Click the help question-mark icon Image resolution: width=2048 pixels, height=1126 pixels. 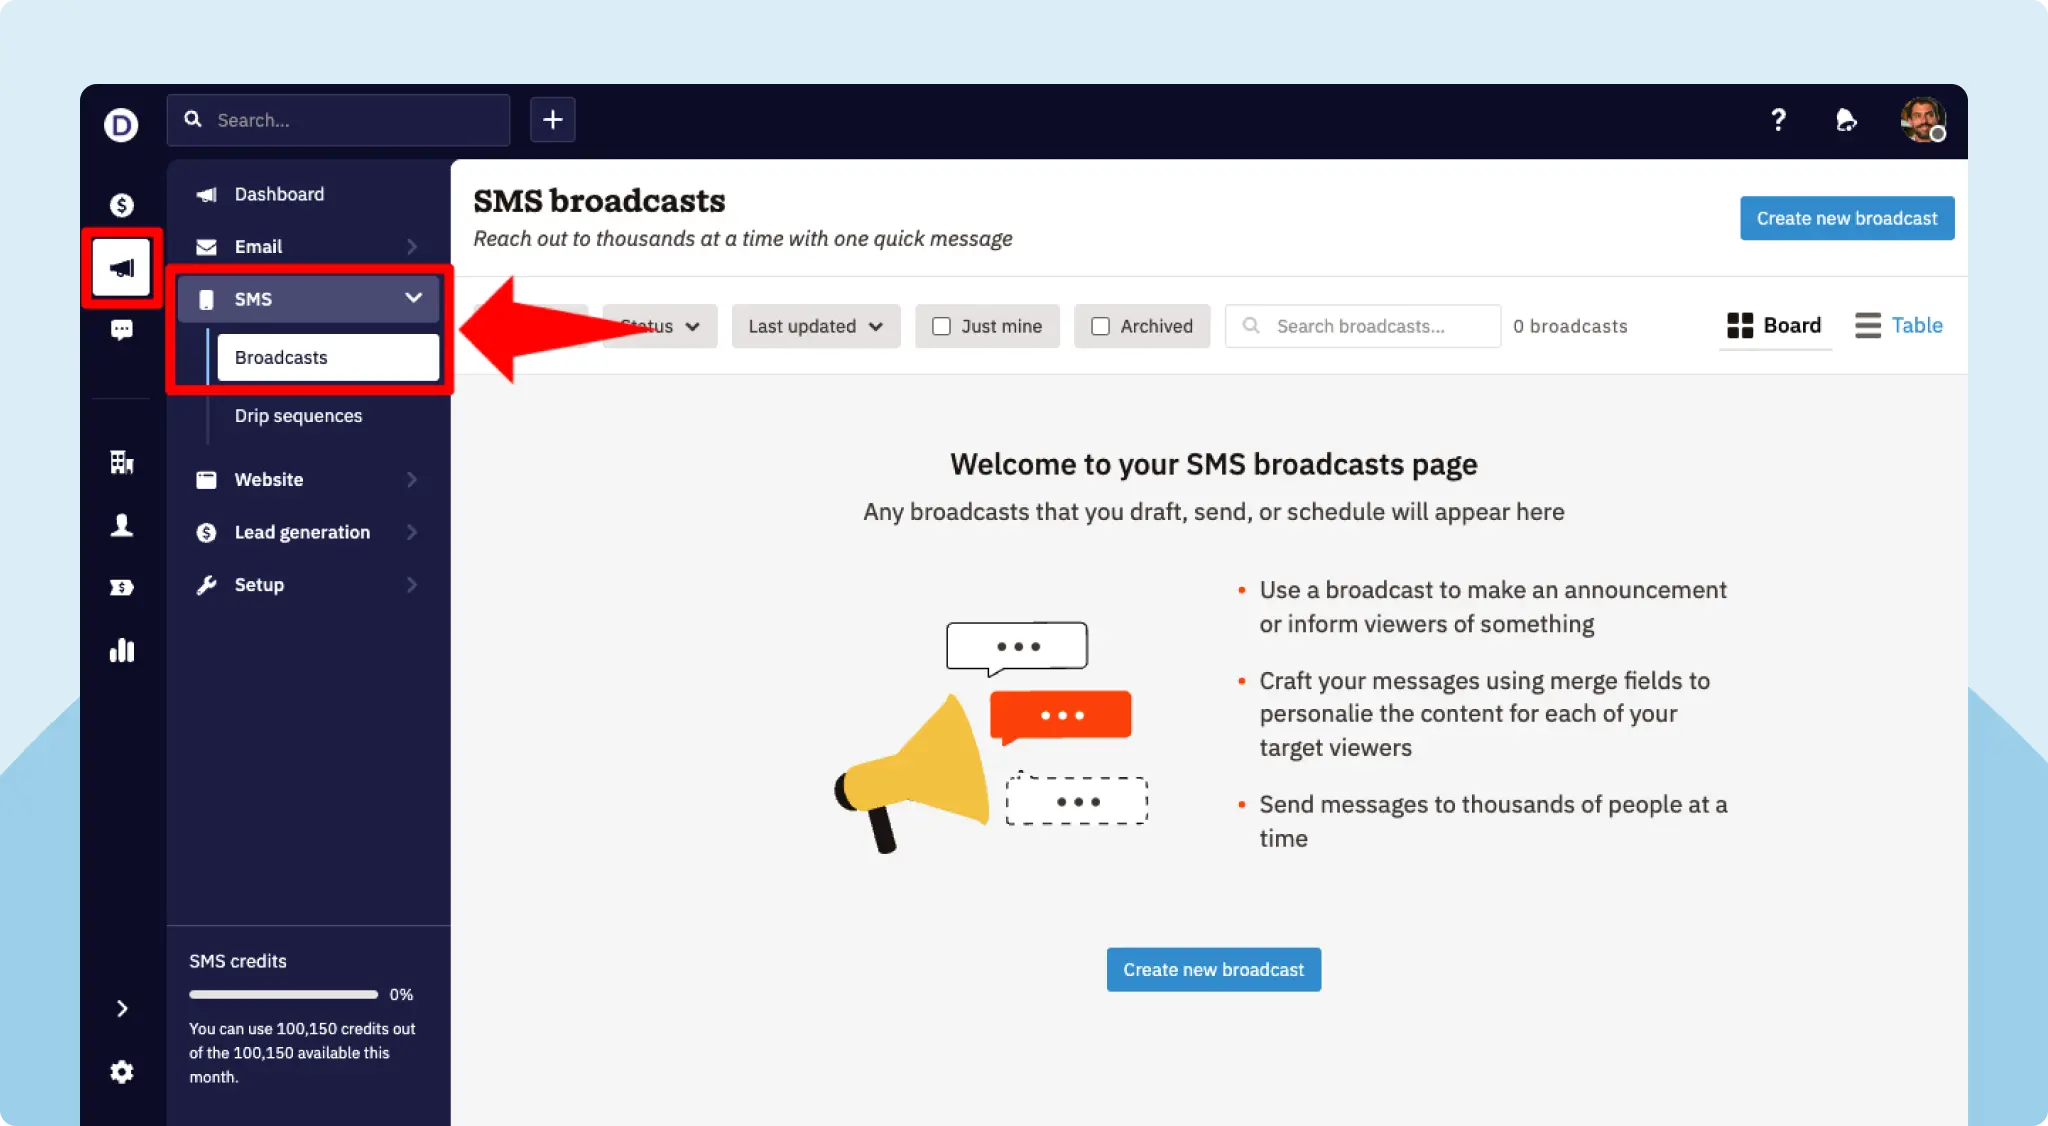click(x=1779, y=120)
